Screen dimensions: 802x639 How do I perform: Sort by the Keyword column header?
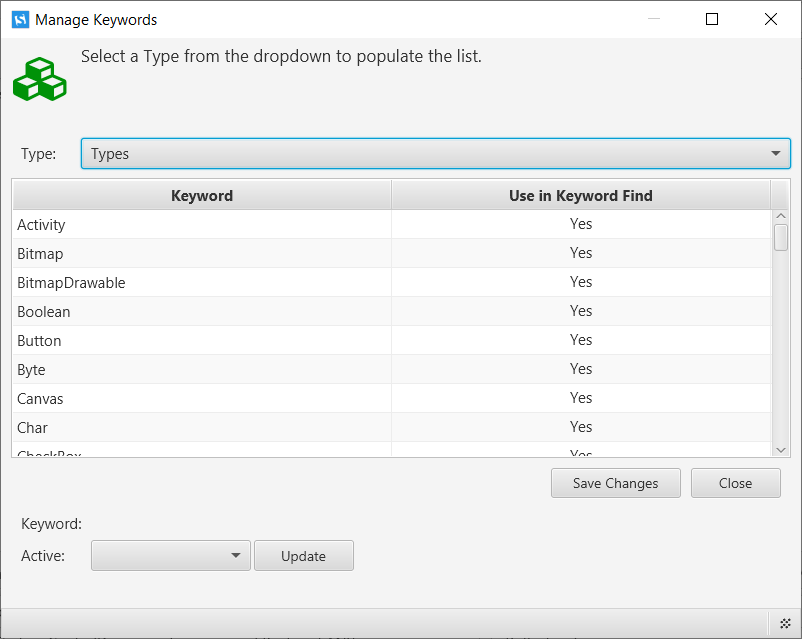click(x=202, y=196)
